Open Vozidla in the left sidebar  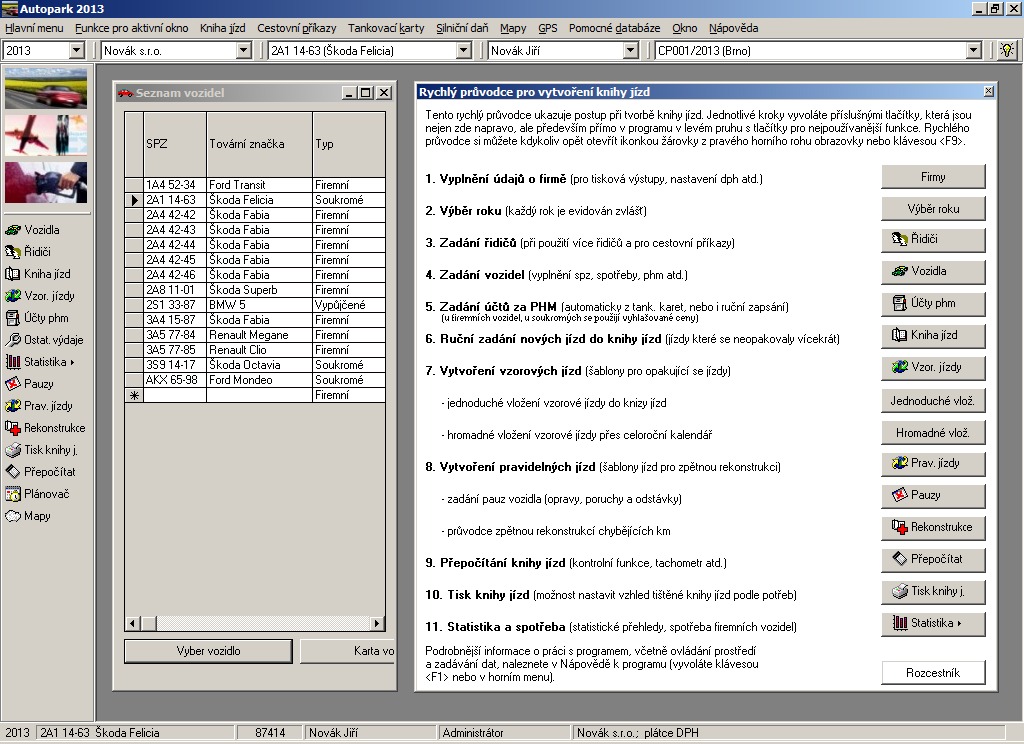pos(41,230)
